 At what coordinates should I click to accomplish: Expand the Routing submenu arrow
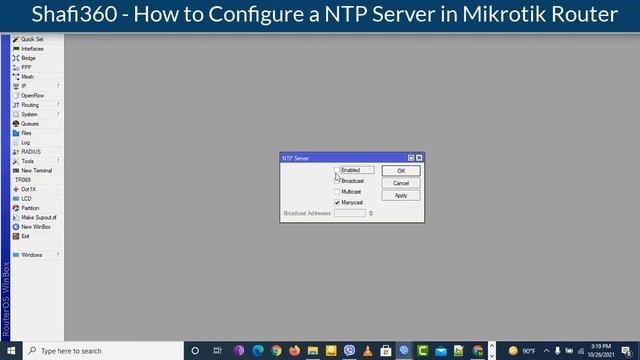tap(58, 105)
